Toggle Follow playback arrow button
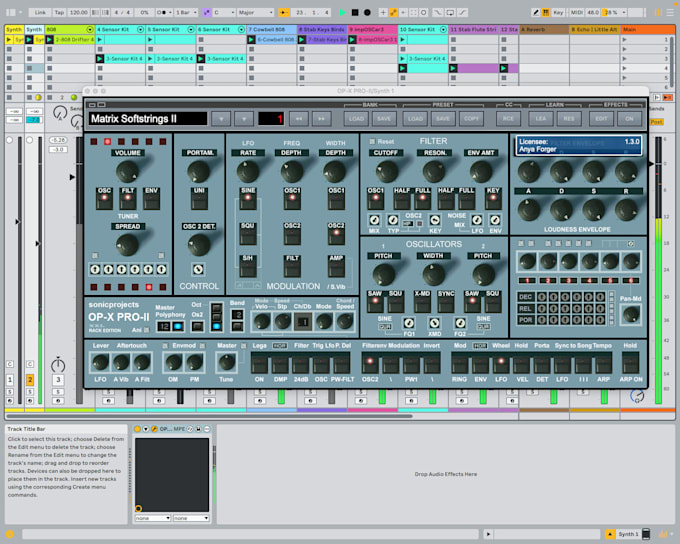This screenshot has height=544, width=680. click(x=284, y=13)
